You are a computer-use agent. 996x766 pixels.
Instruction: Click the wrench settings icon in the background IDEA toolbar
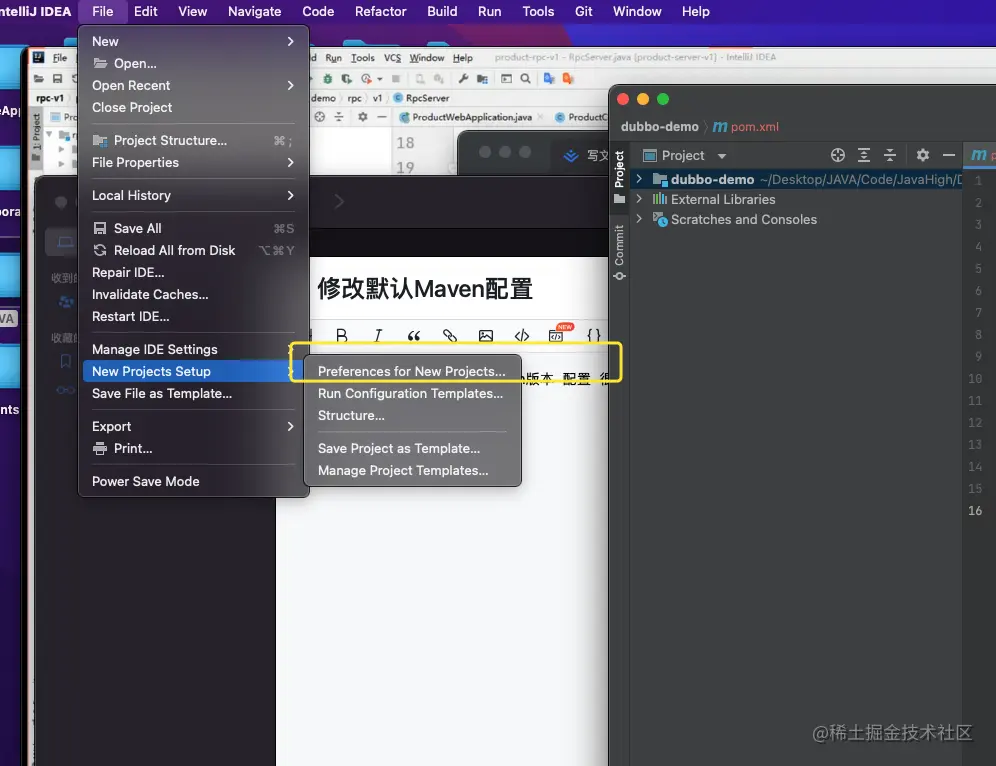click(463, 79)
